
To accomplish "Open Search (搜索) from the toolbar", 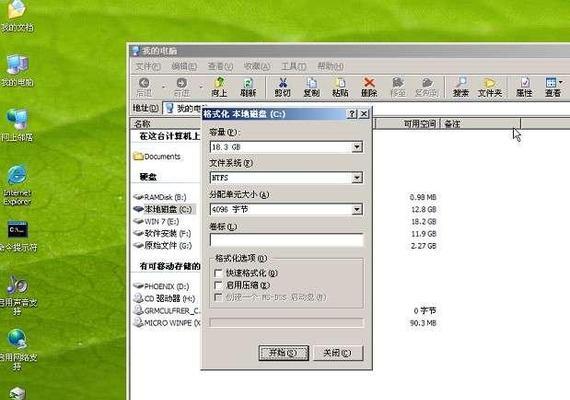I will click(461, 87).
